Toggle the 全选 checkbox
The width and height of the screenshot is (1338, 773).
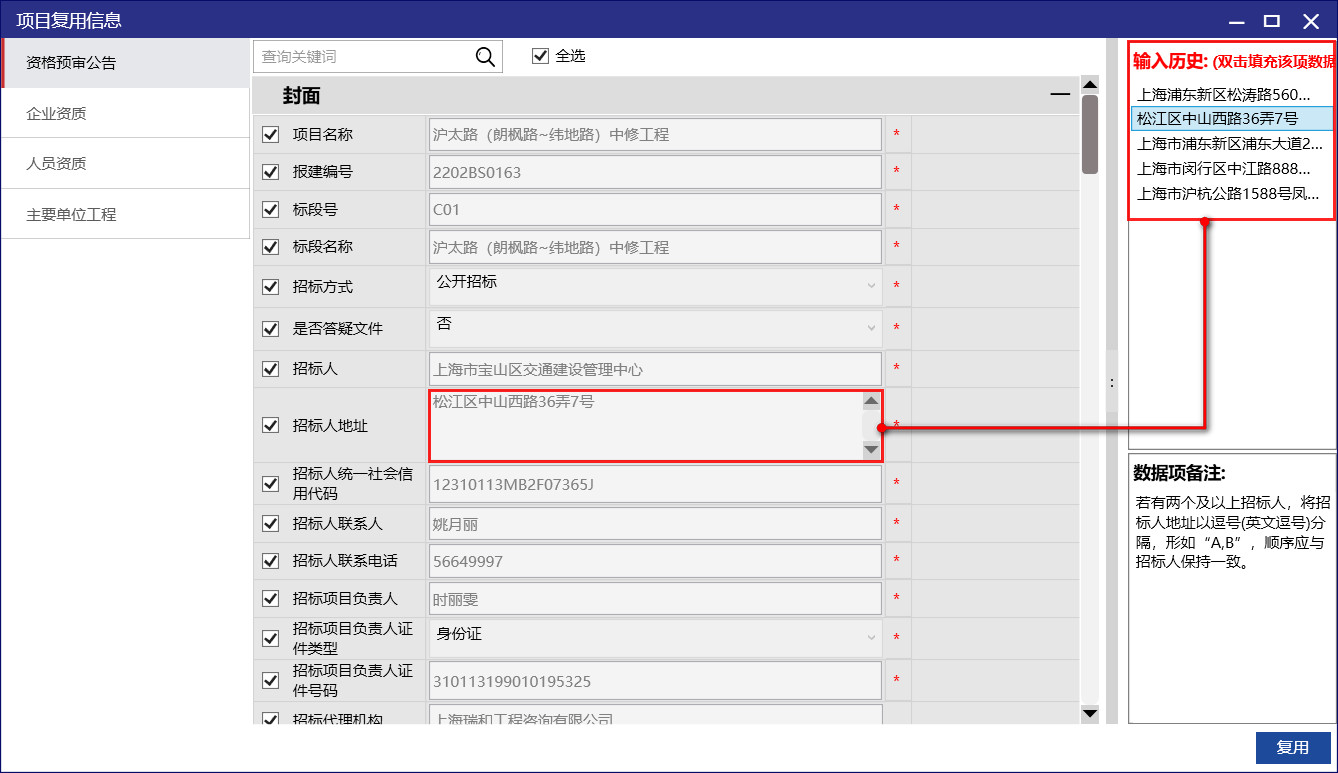pyautogui.click(x=541, y=56)
